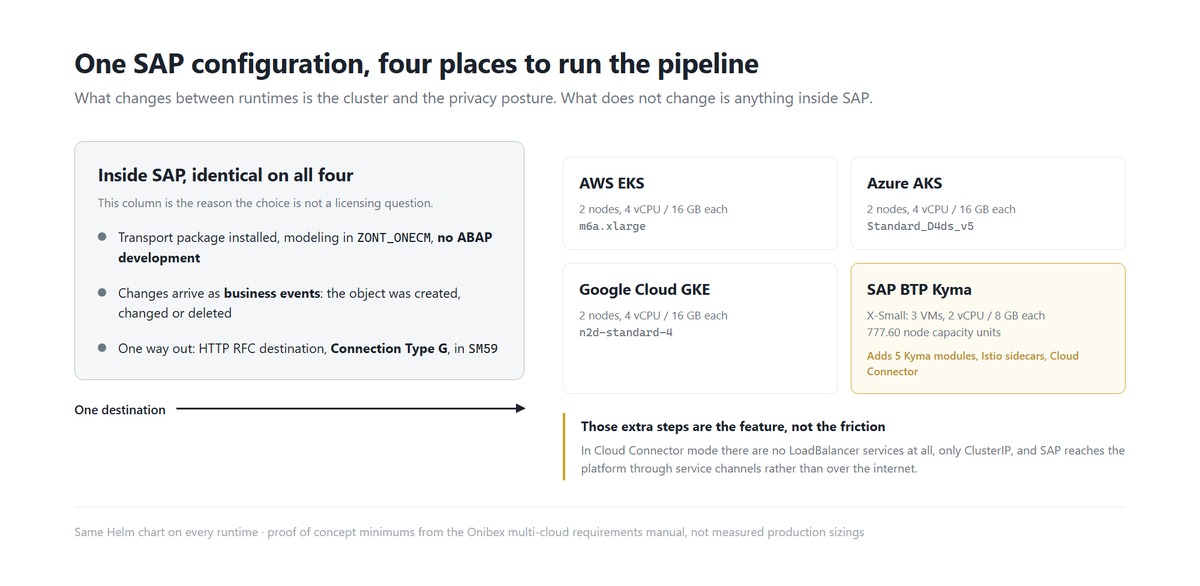The width and height of the screenshot is (1200, 586).
Task: Click 'Those extra steps are the feature, not the friction'
Action: point(733,426)
